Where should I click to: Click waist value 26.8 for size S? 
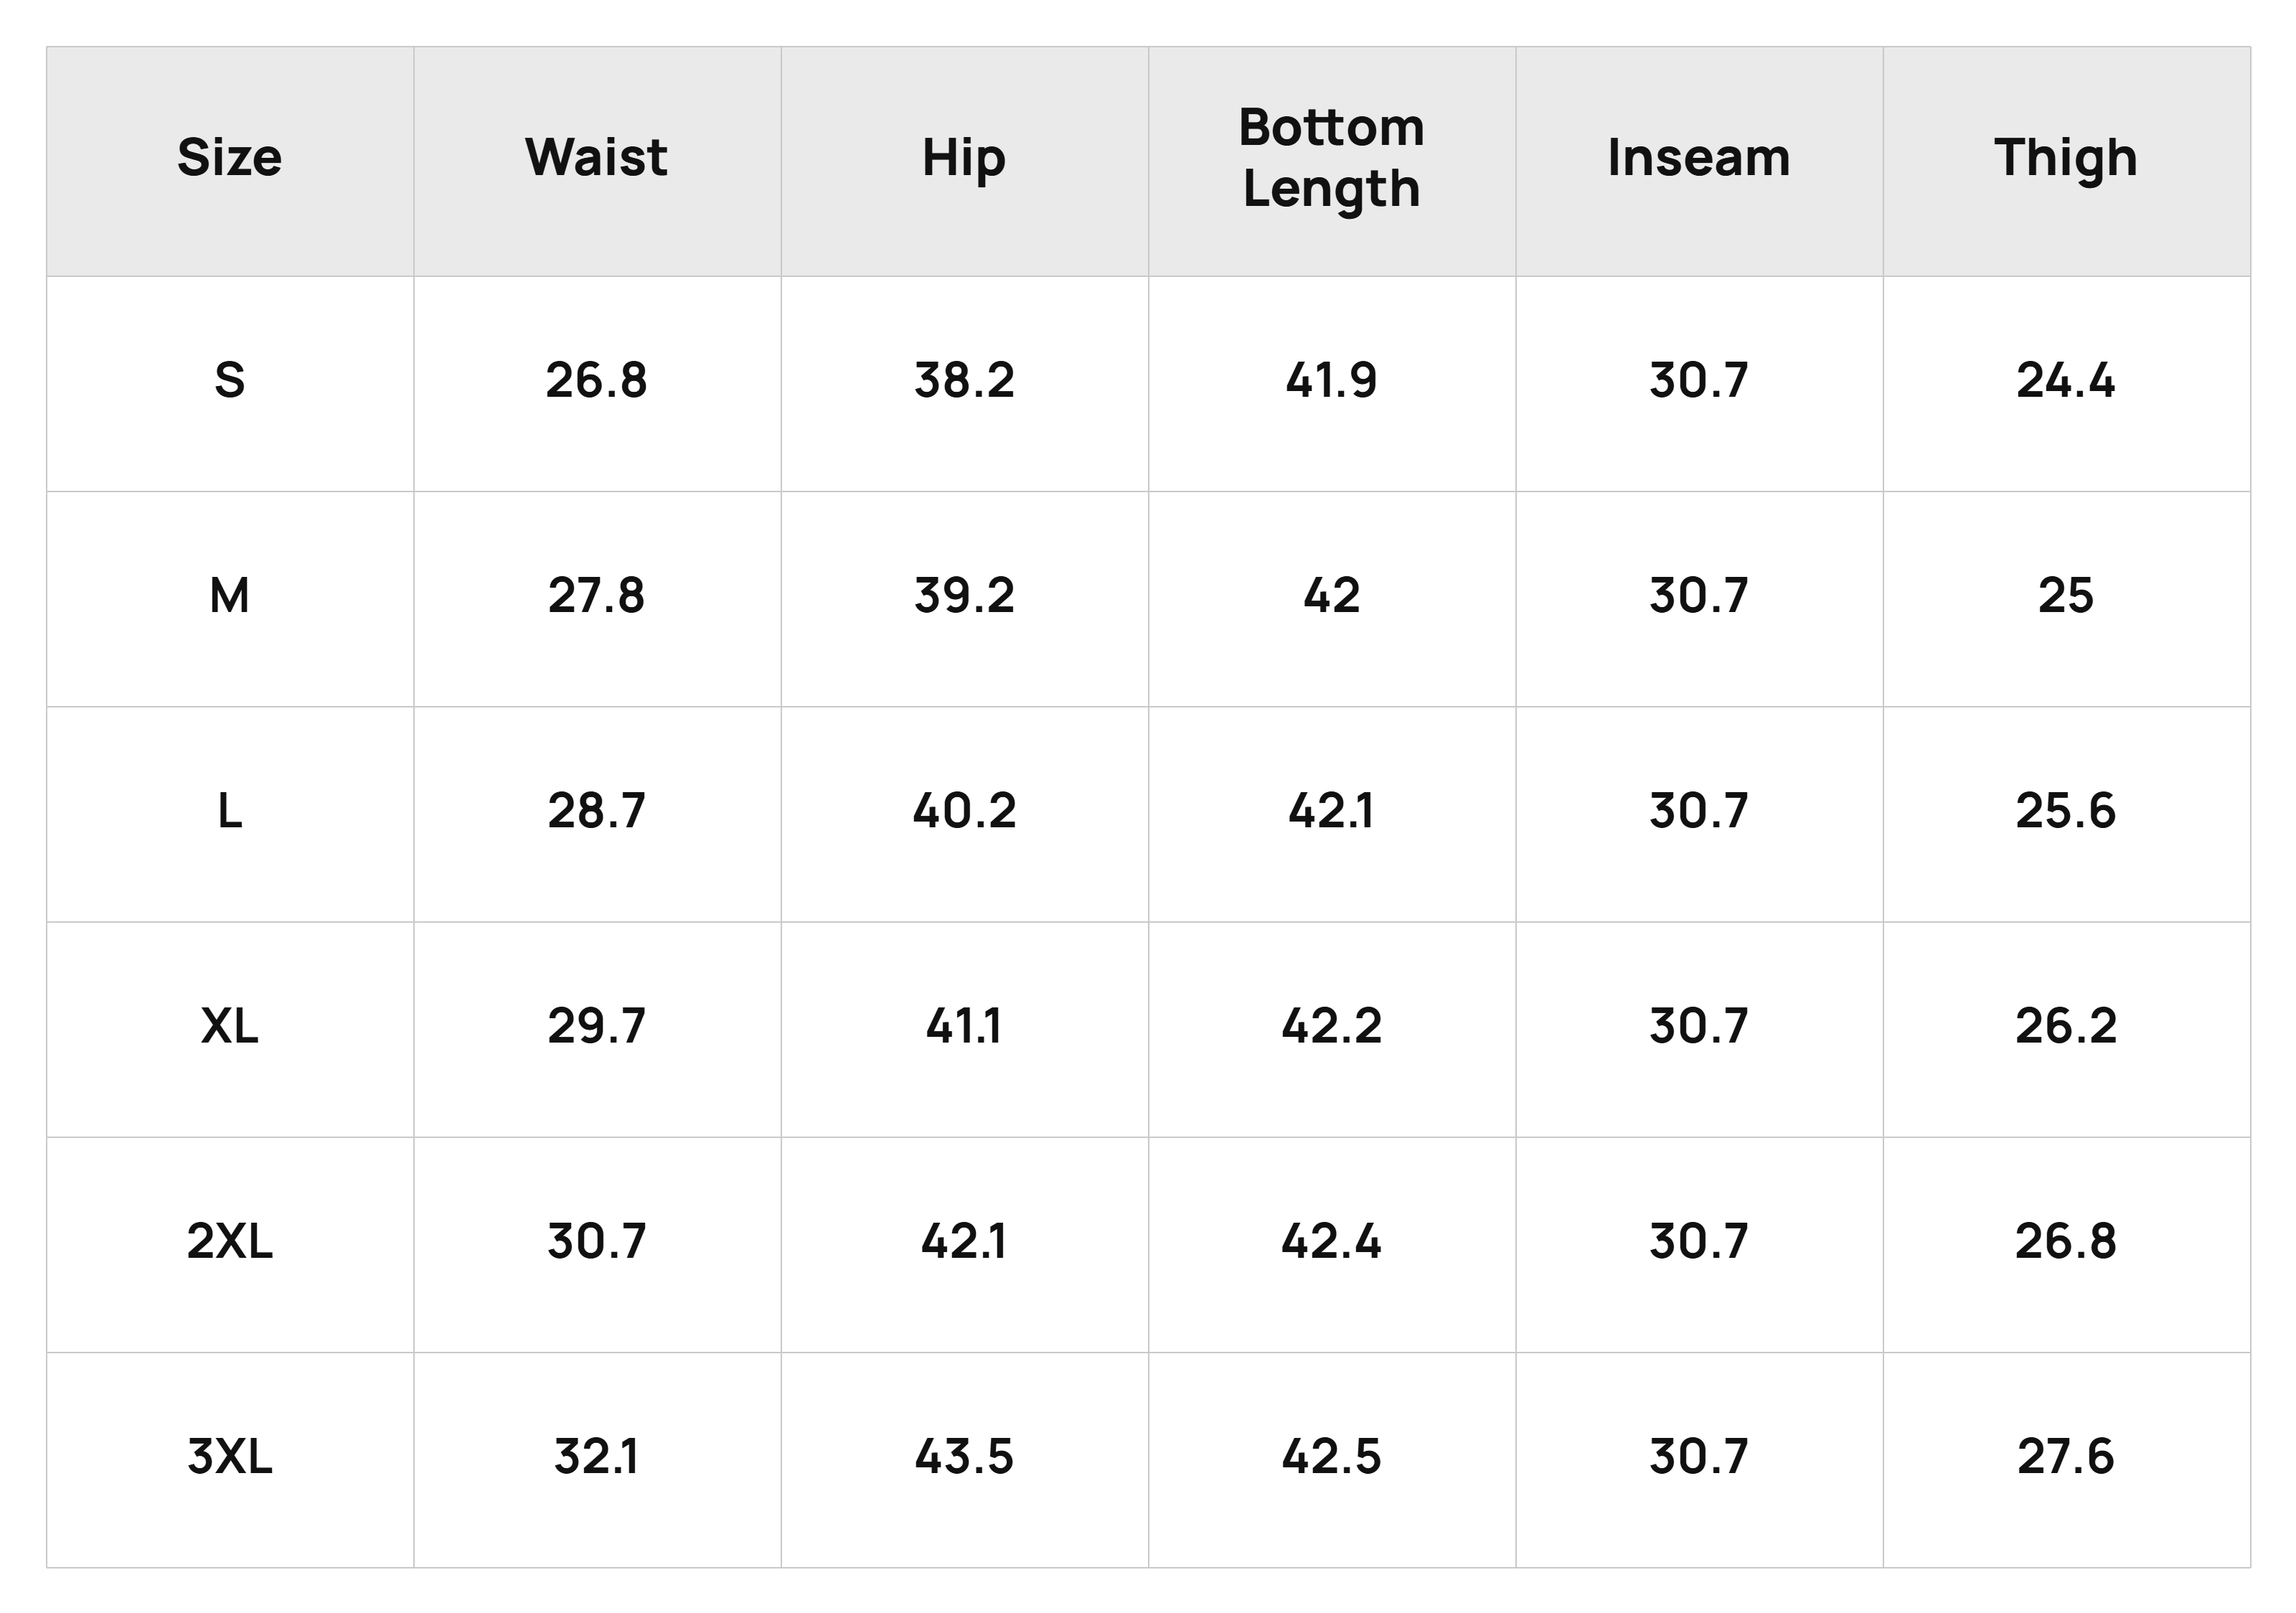597,381
